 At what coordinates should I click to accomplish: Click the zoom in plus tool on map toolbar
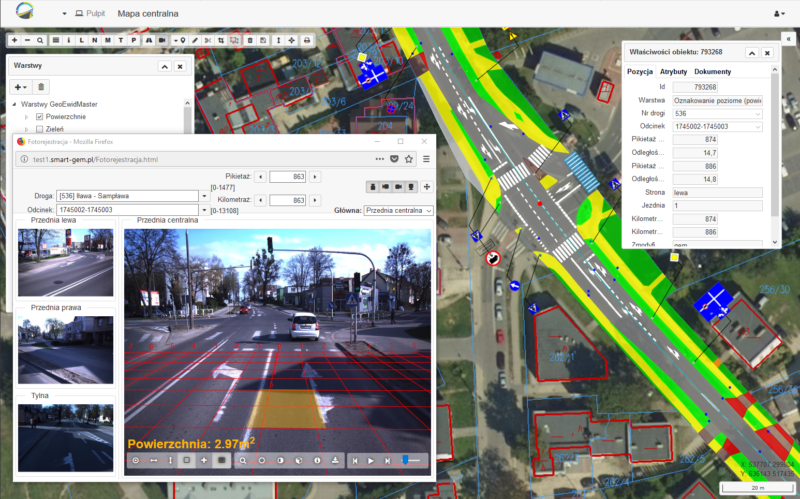15,40
